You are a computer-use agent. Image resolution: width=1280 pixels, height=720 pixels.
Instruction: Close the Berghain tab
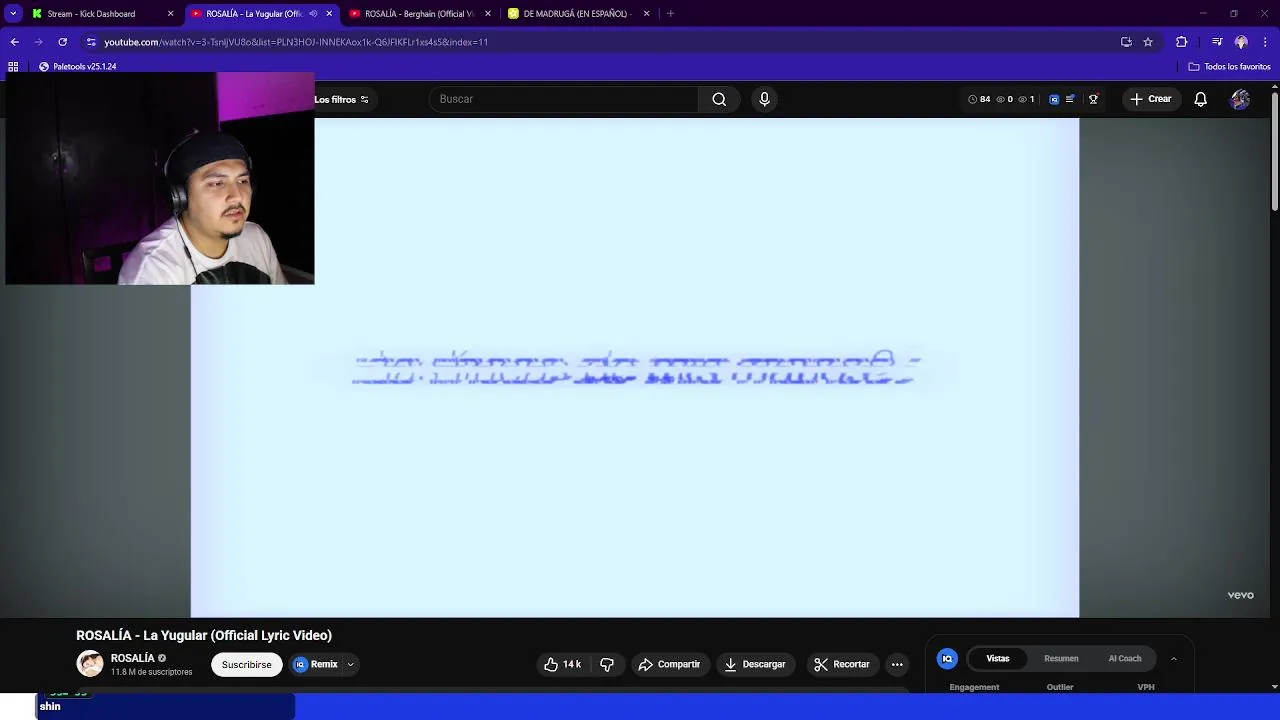[488, 14]
